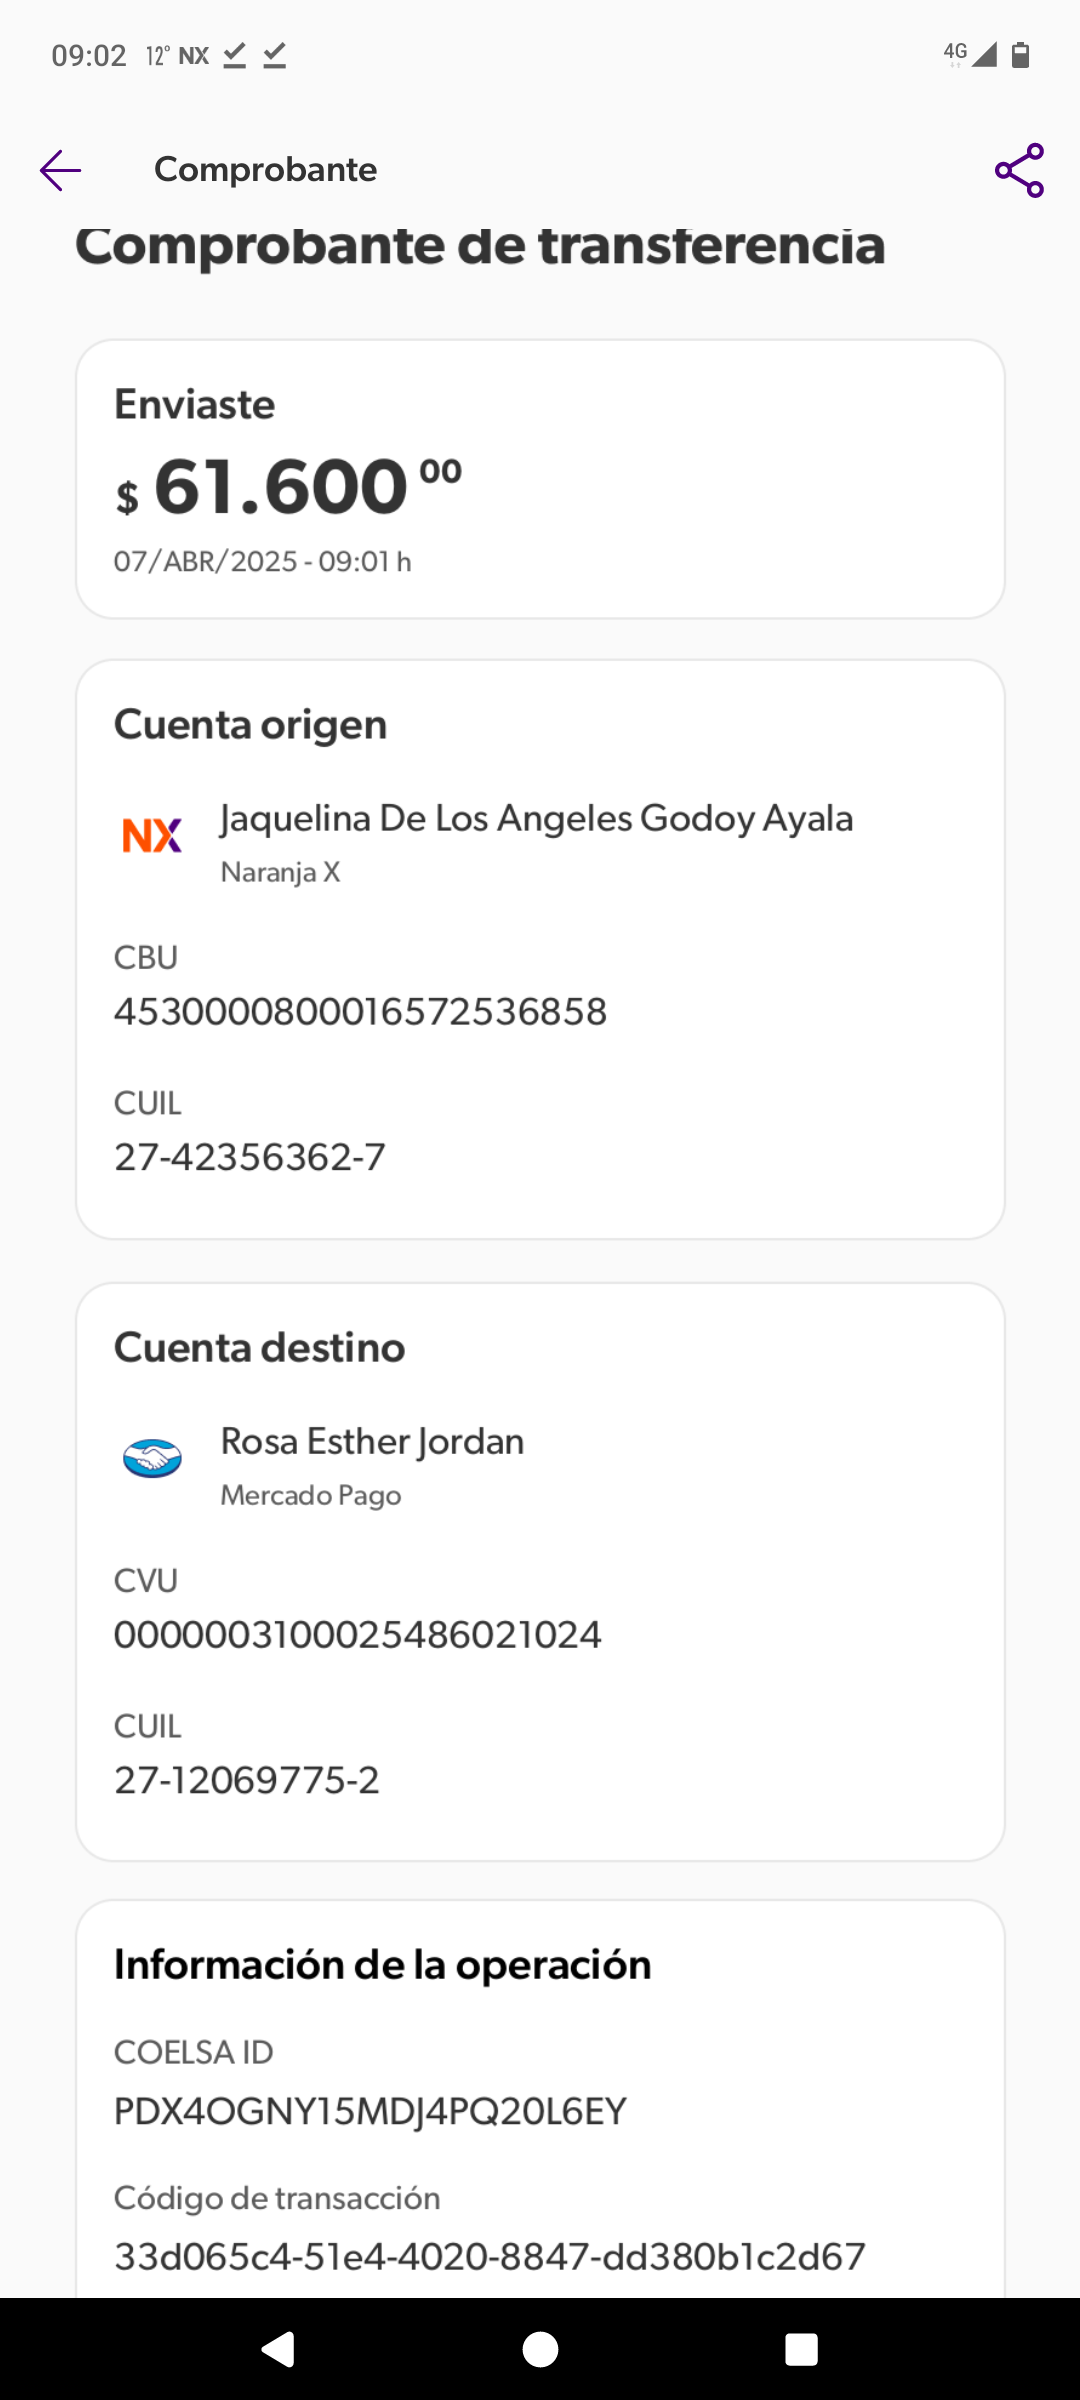Tap the Naranja X logo icon

pyautogui.click(x=152, y=835)
